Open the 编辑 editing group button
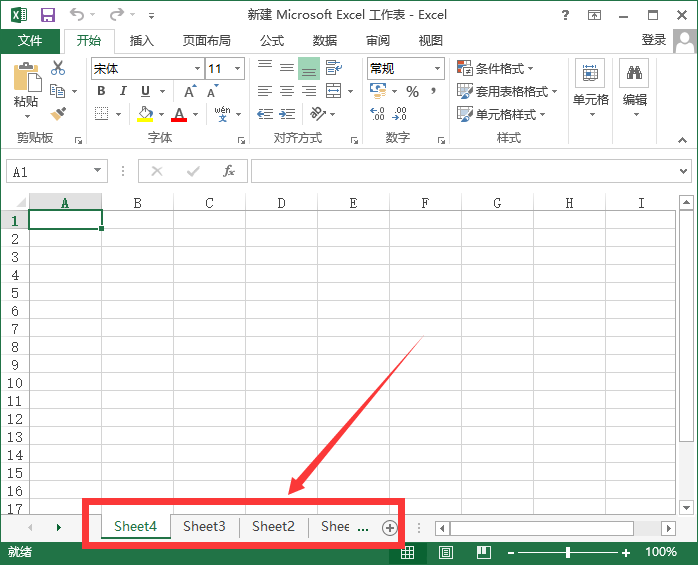Screen dimensions: 698x565 (x=634, y=88)
